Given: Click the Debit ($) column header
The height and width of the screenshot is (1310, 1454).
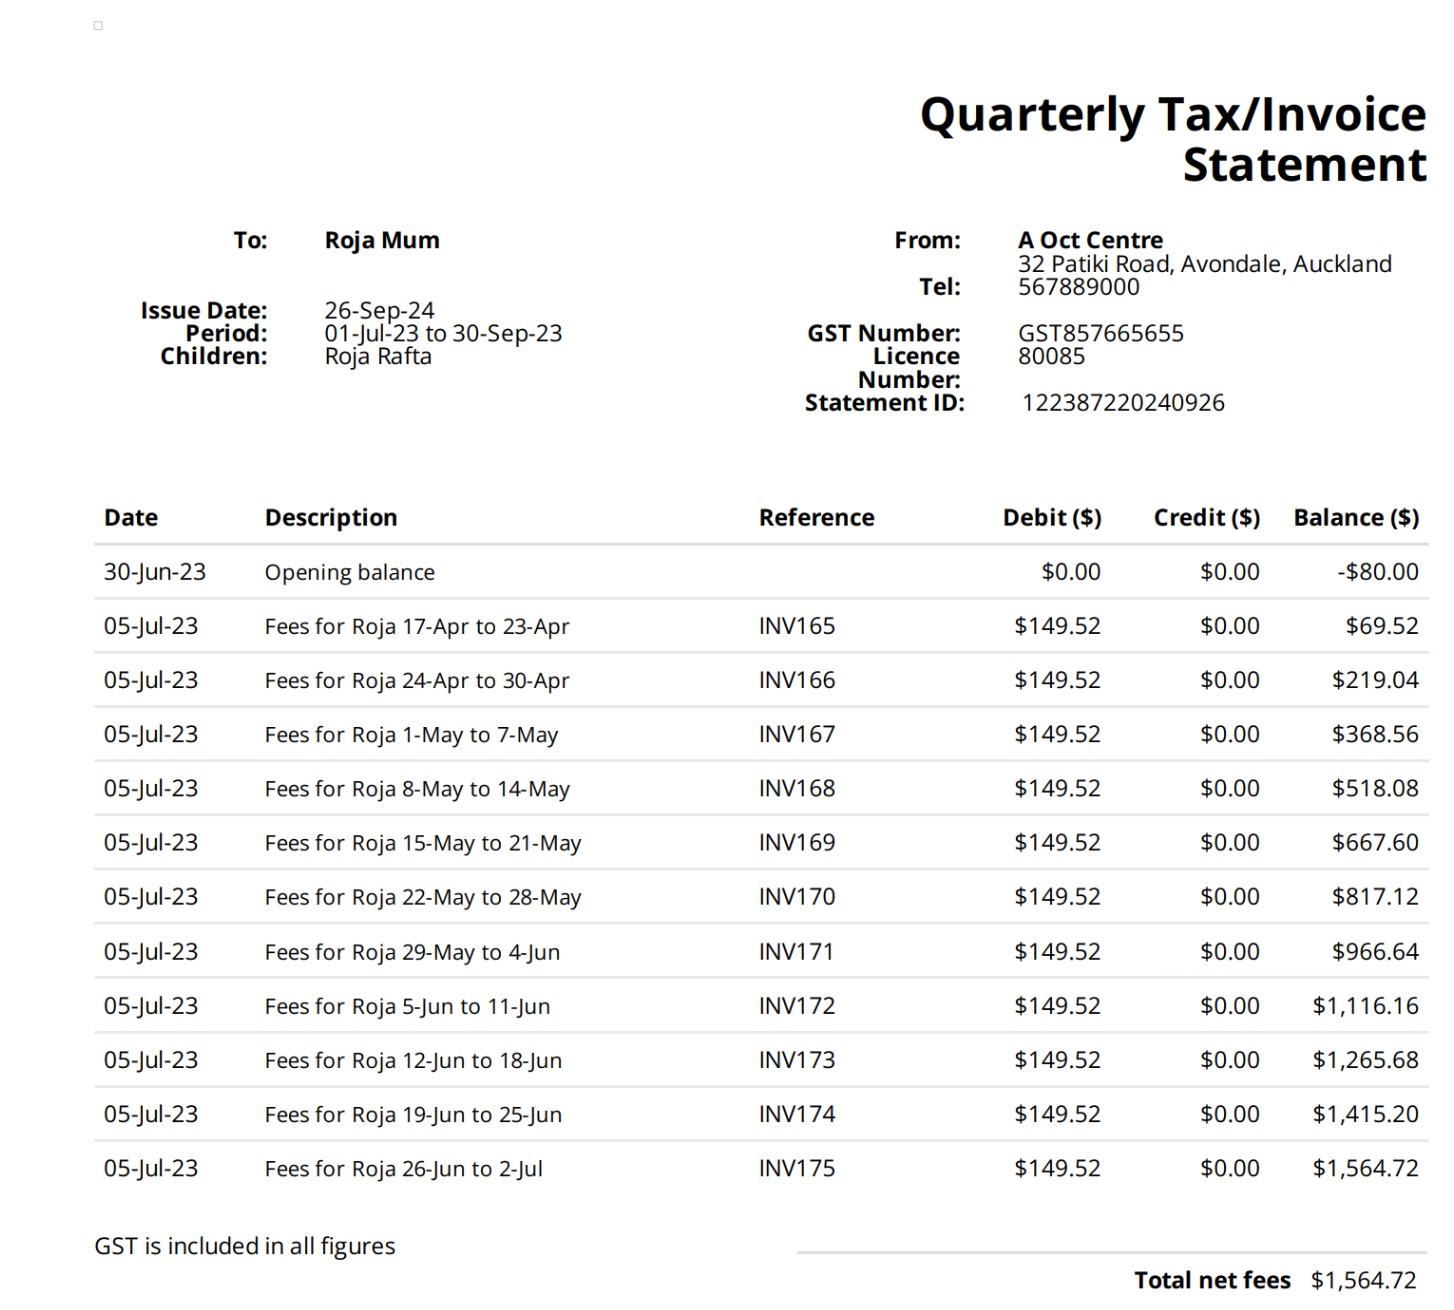Looking at the screenshot, I should (x=1052, y=518).
